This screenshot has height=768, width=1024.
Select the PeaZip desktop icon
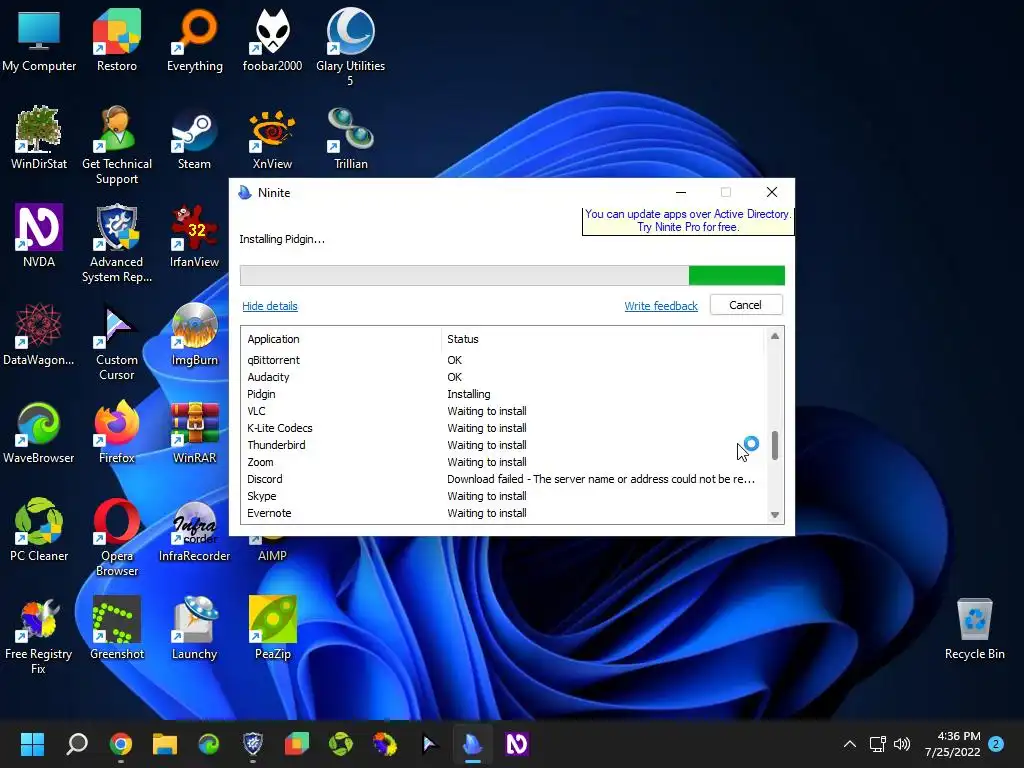tap(272, 628)
